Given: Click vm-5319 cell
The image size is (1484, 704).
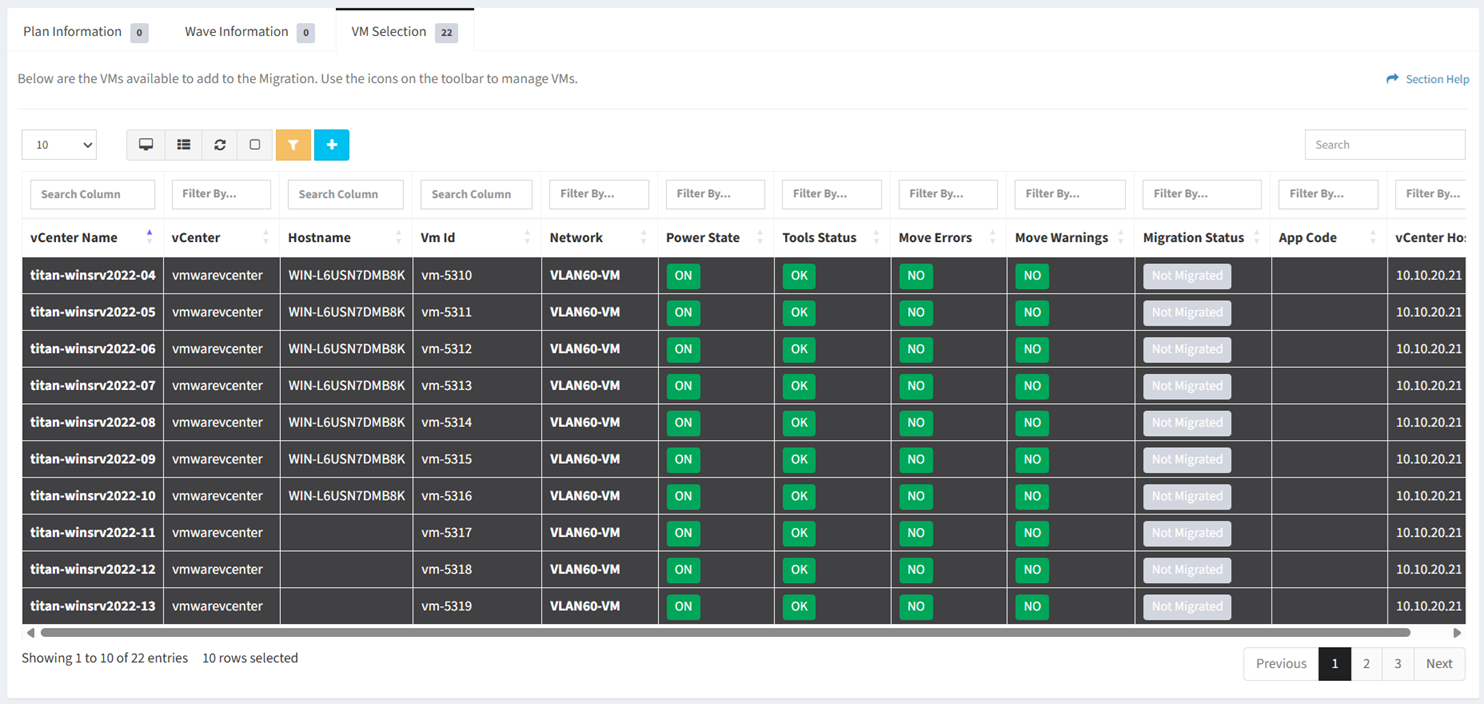Looking at the screenshot, I should [x=476, y=606].
